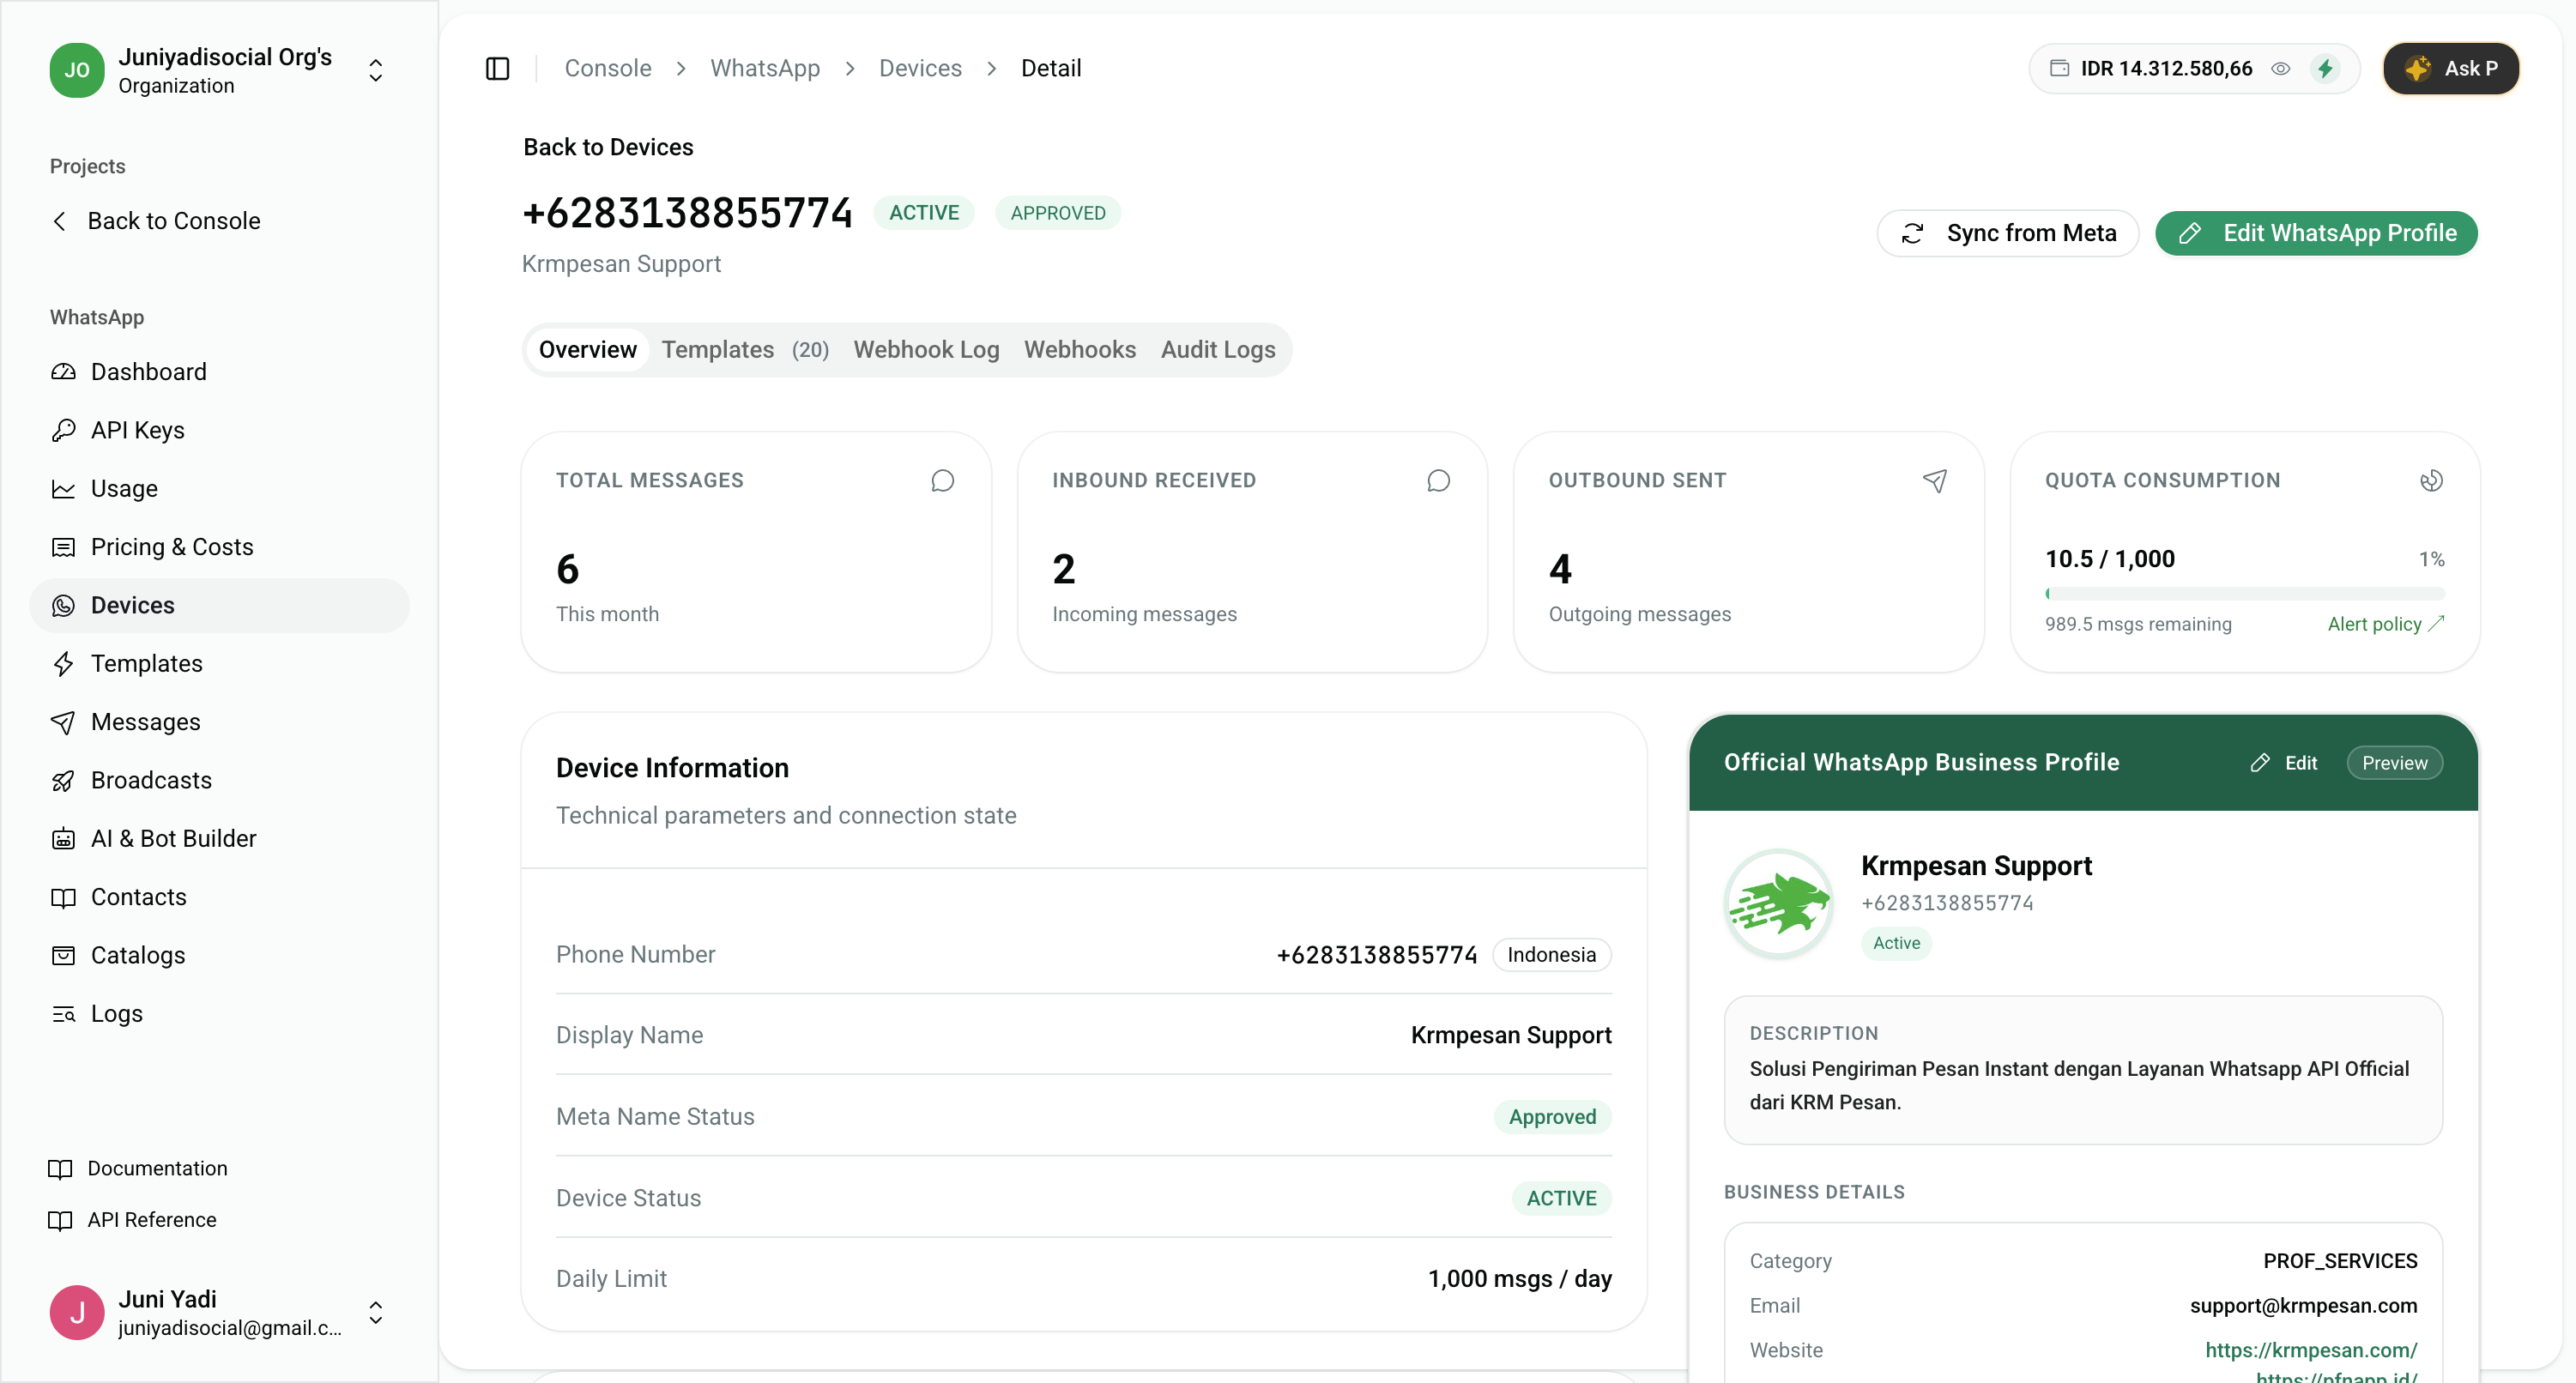Expand the Juni Yadi account menu
The height and width of the screenshot is (1383, 2576).
[375, 1312]
